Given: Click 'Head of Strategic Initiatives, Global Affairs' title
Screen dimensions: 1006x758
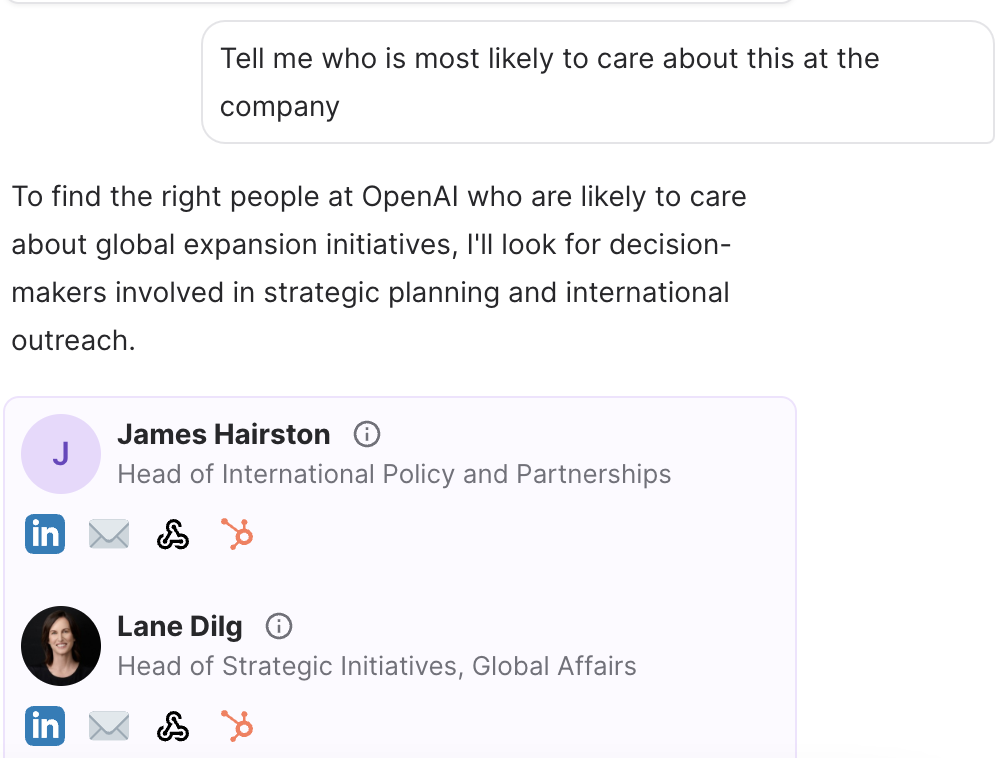Looking at the screenshot, I should [377, 666].
